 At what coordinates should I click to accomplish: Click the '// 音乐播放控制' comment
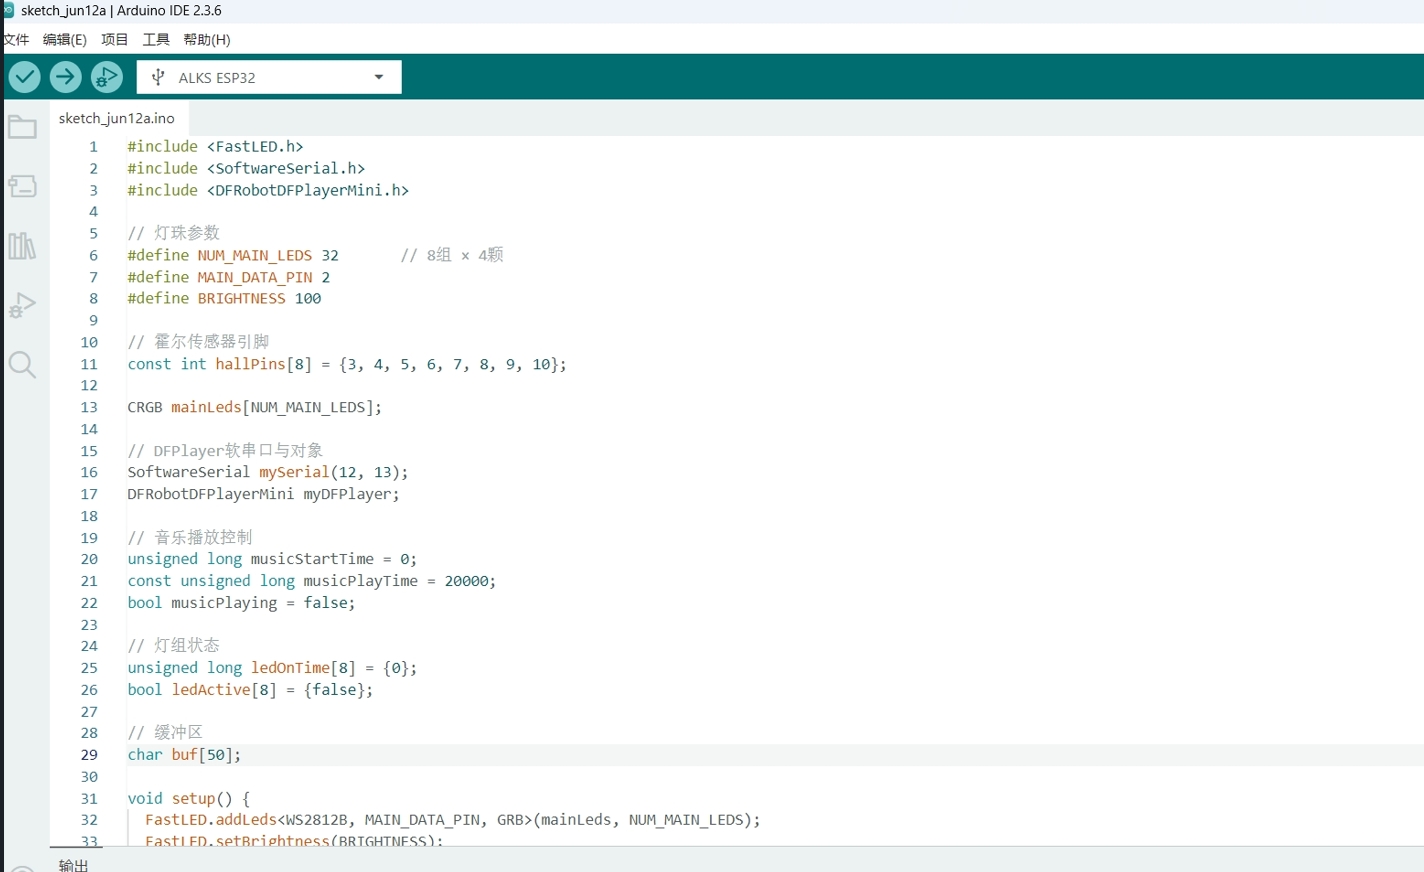(x=190, y=538)
